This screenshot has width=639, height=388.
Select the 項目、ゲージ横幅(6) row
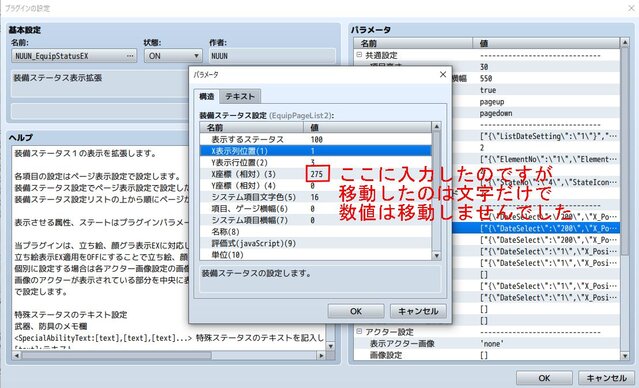click(315, 209)
